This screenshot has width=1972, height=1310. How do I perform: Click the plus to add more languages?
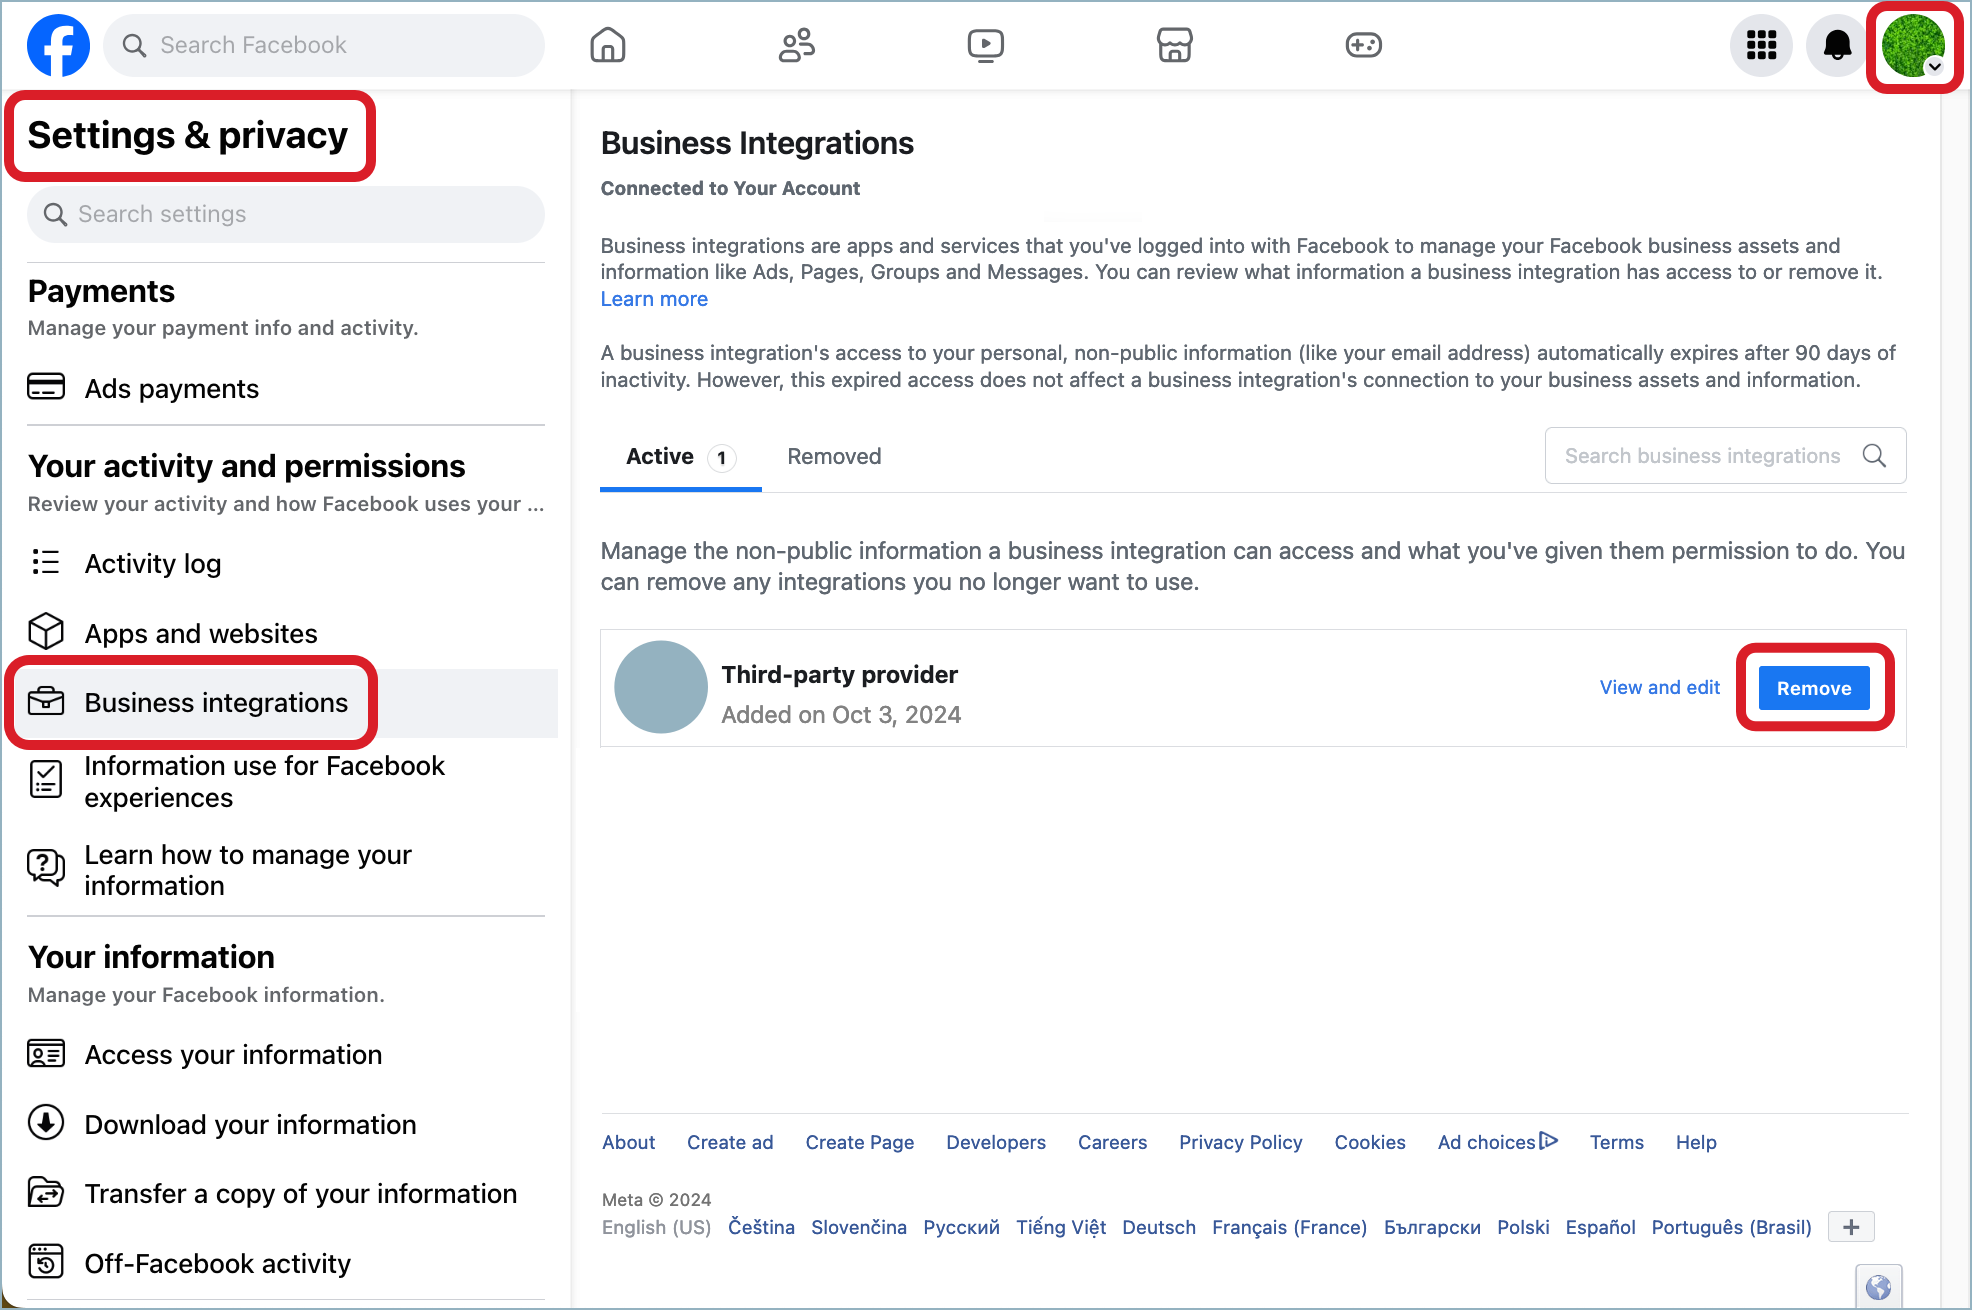tap(1851, 1227)
